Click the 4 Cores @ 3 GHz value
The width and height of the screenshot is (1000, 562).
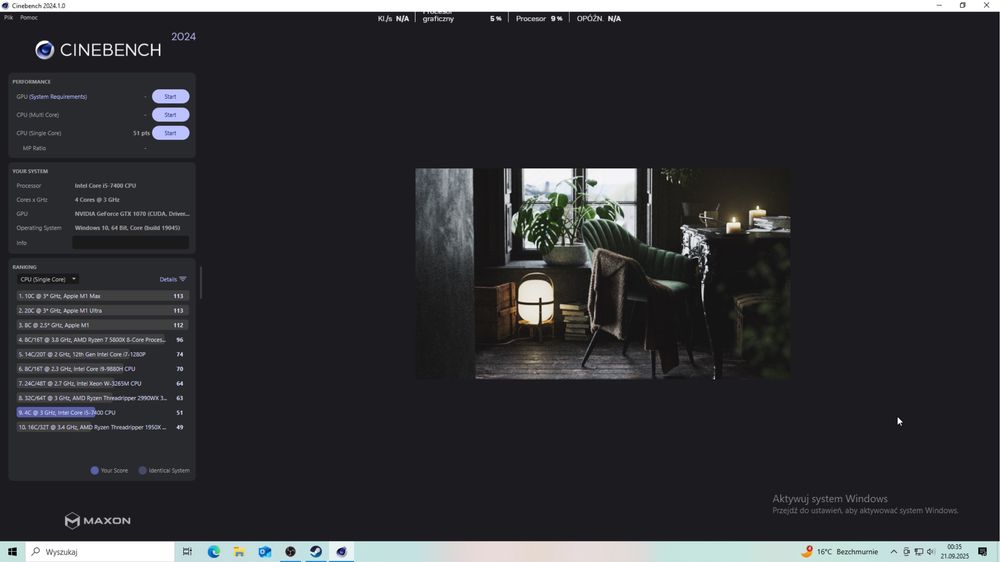click(x=97, y=200)
